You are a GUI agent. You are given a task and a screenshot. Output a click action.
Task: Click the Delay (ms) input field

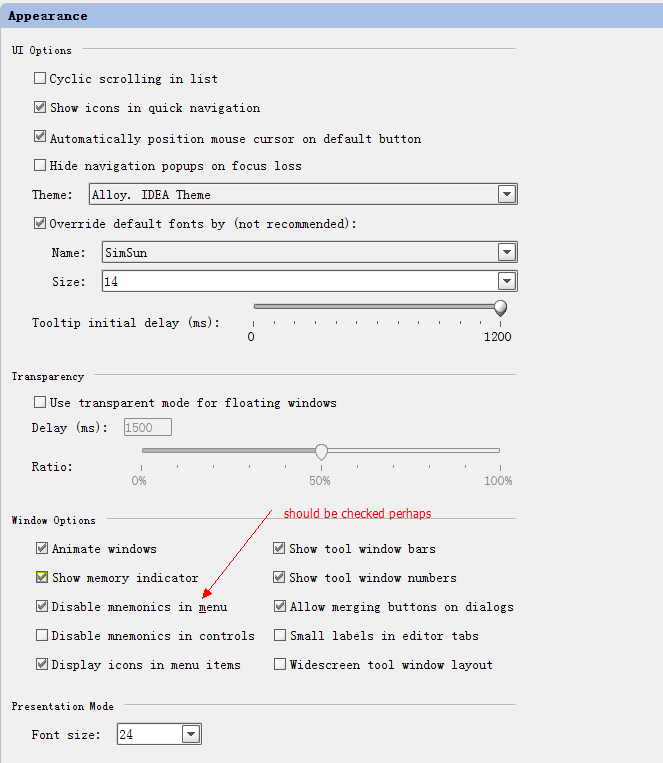(x=147, y=427)
